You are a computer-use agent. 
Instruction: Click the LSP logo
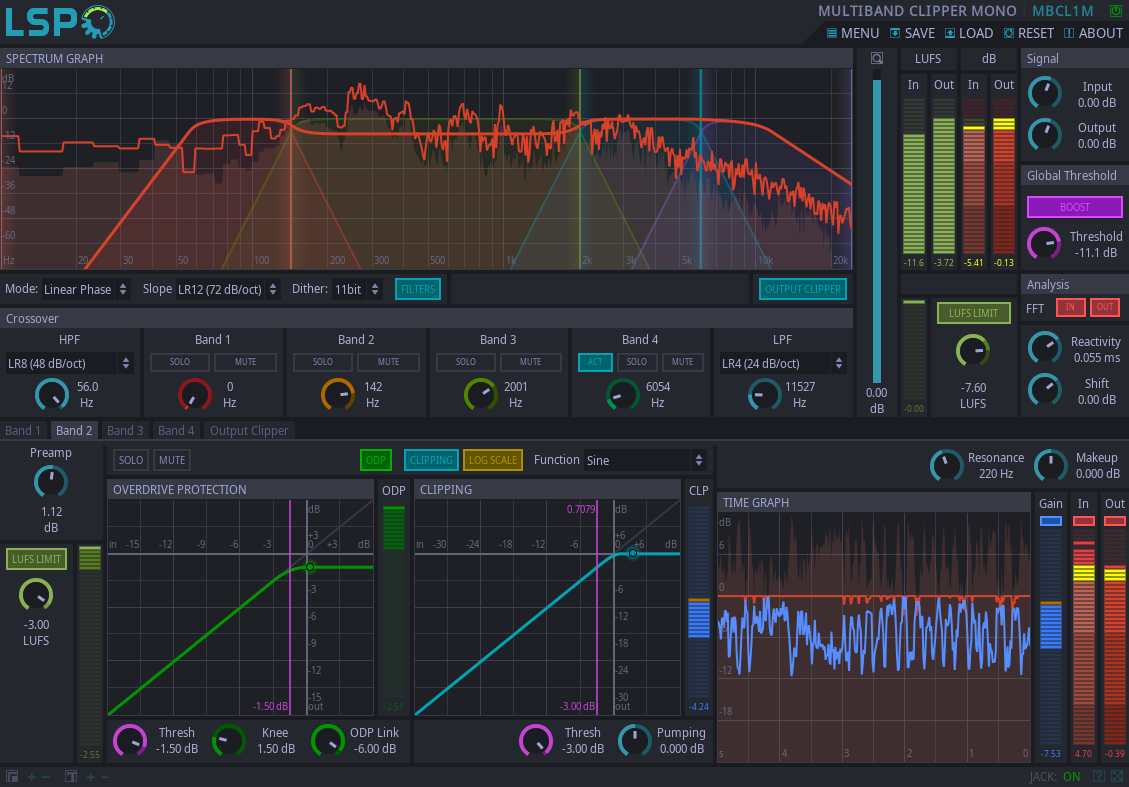tap(60, 22)
